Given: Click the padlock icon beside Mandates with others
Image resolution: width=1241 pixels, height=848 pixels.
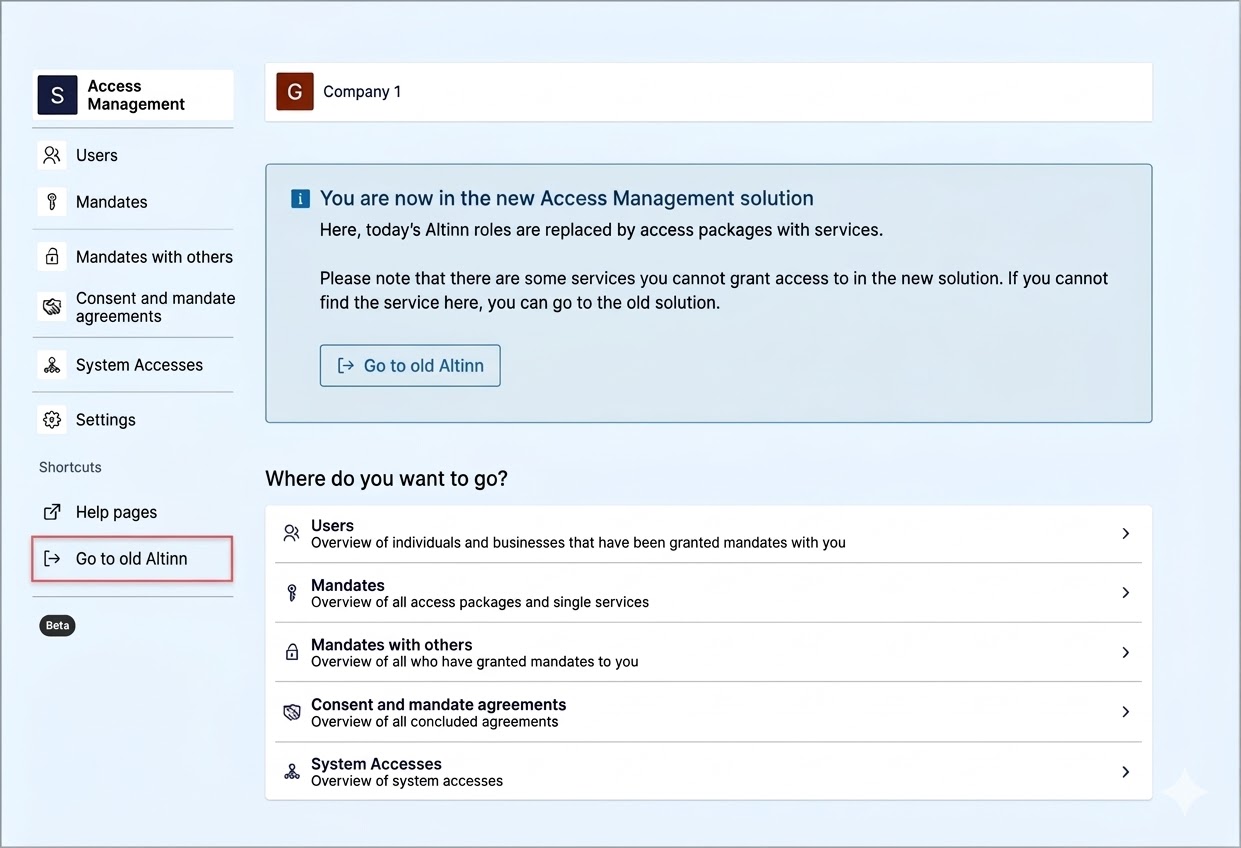Looking at the screenshot, I should point(52,257).
